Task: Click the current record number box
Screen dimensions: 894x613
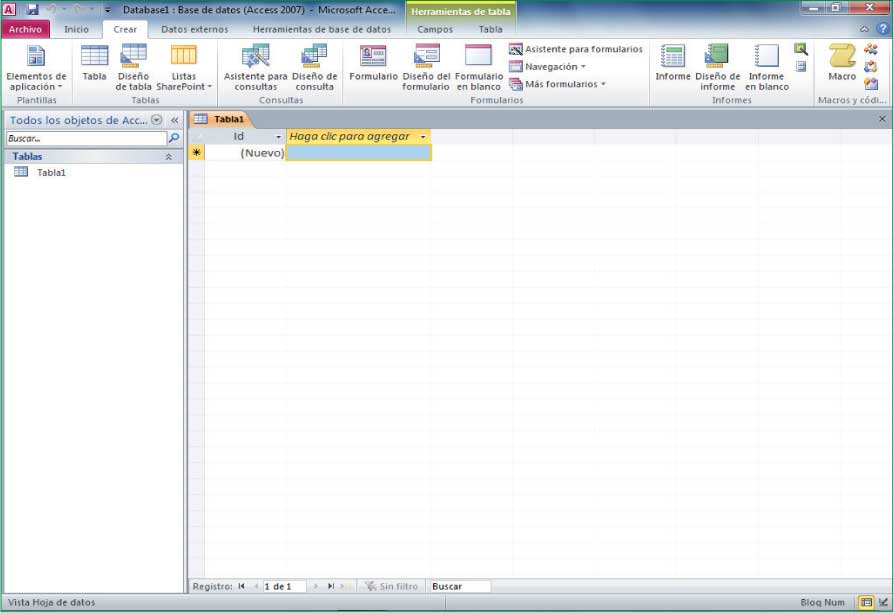Action: pyautogui.click(x=284, y=586)
